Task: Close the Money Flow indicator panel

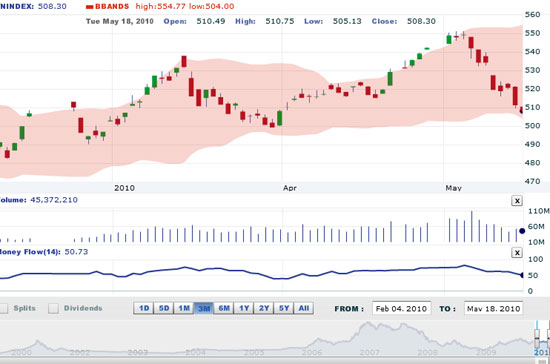Action: [517, 252]
